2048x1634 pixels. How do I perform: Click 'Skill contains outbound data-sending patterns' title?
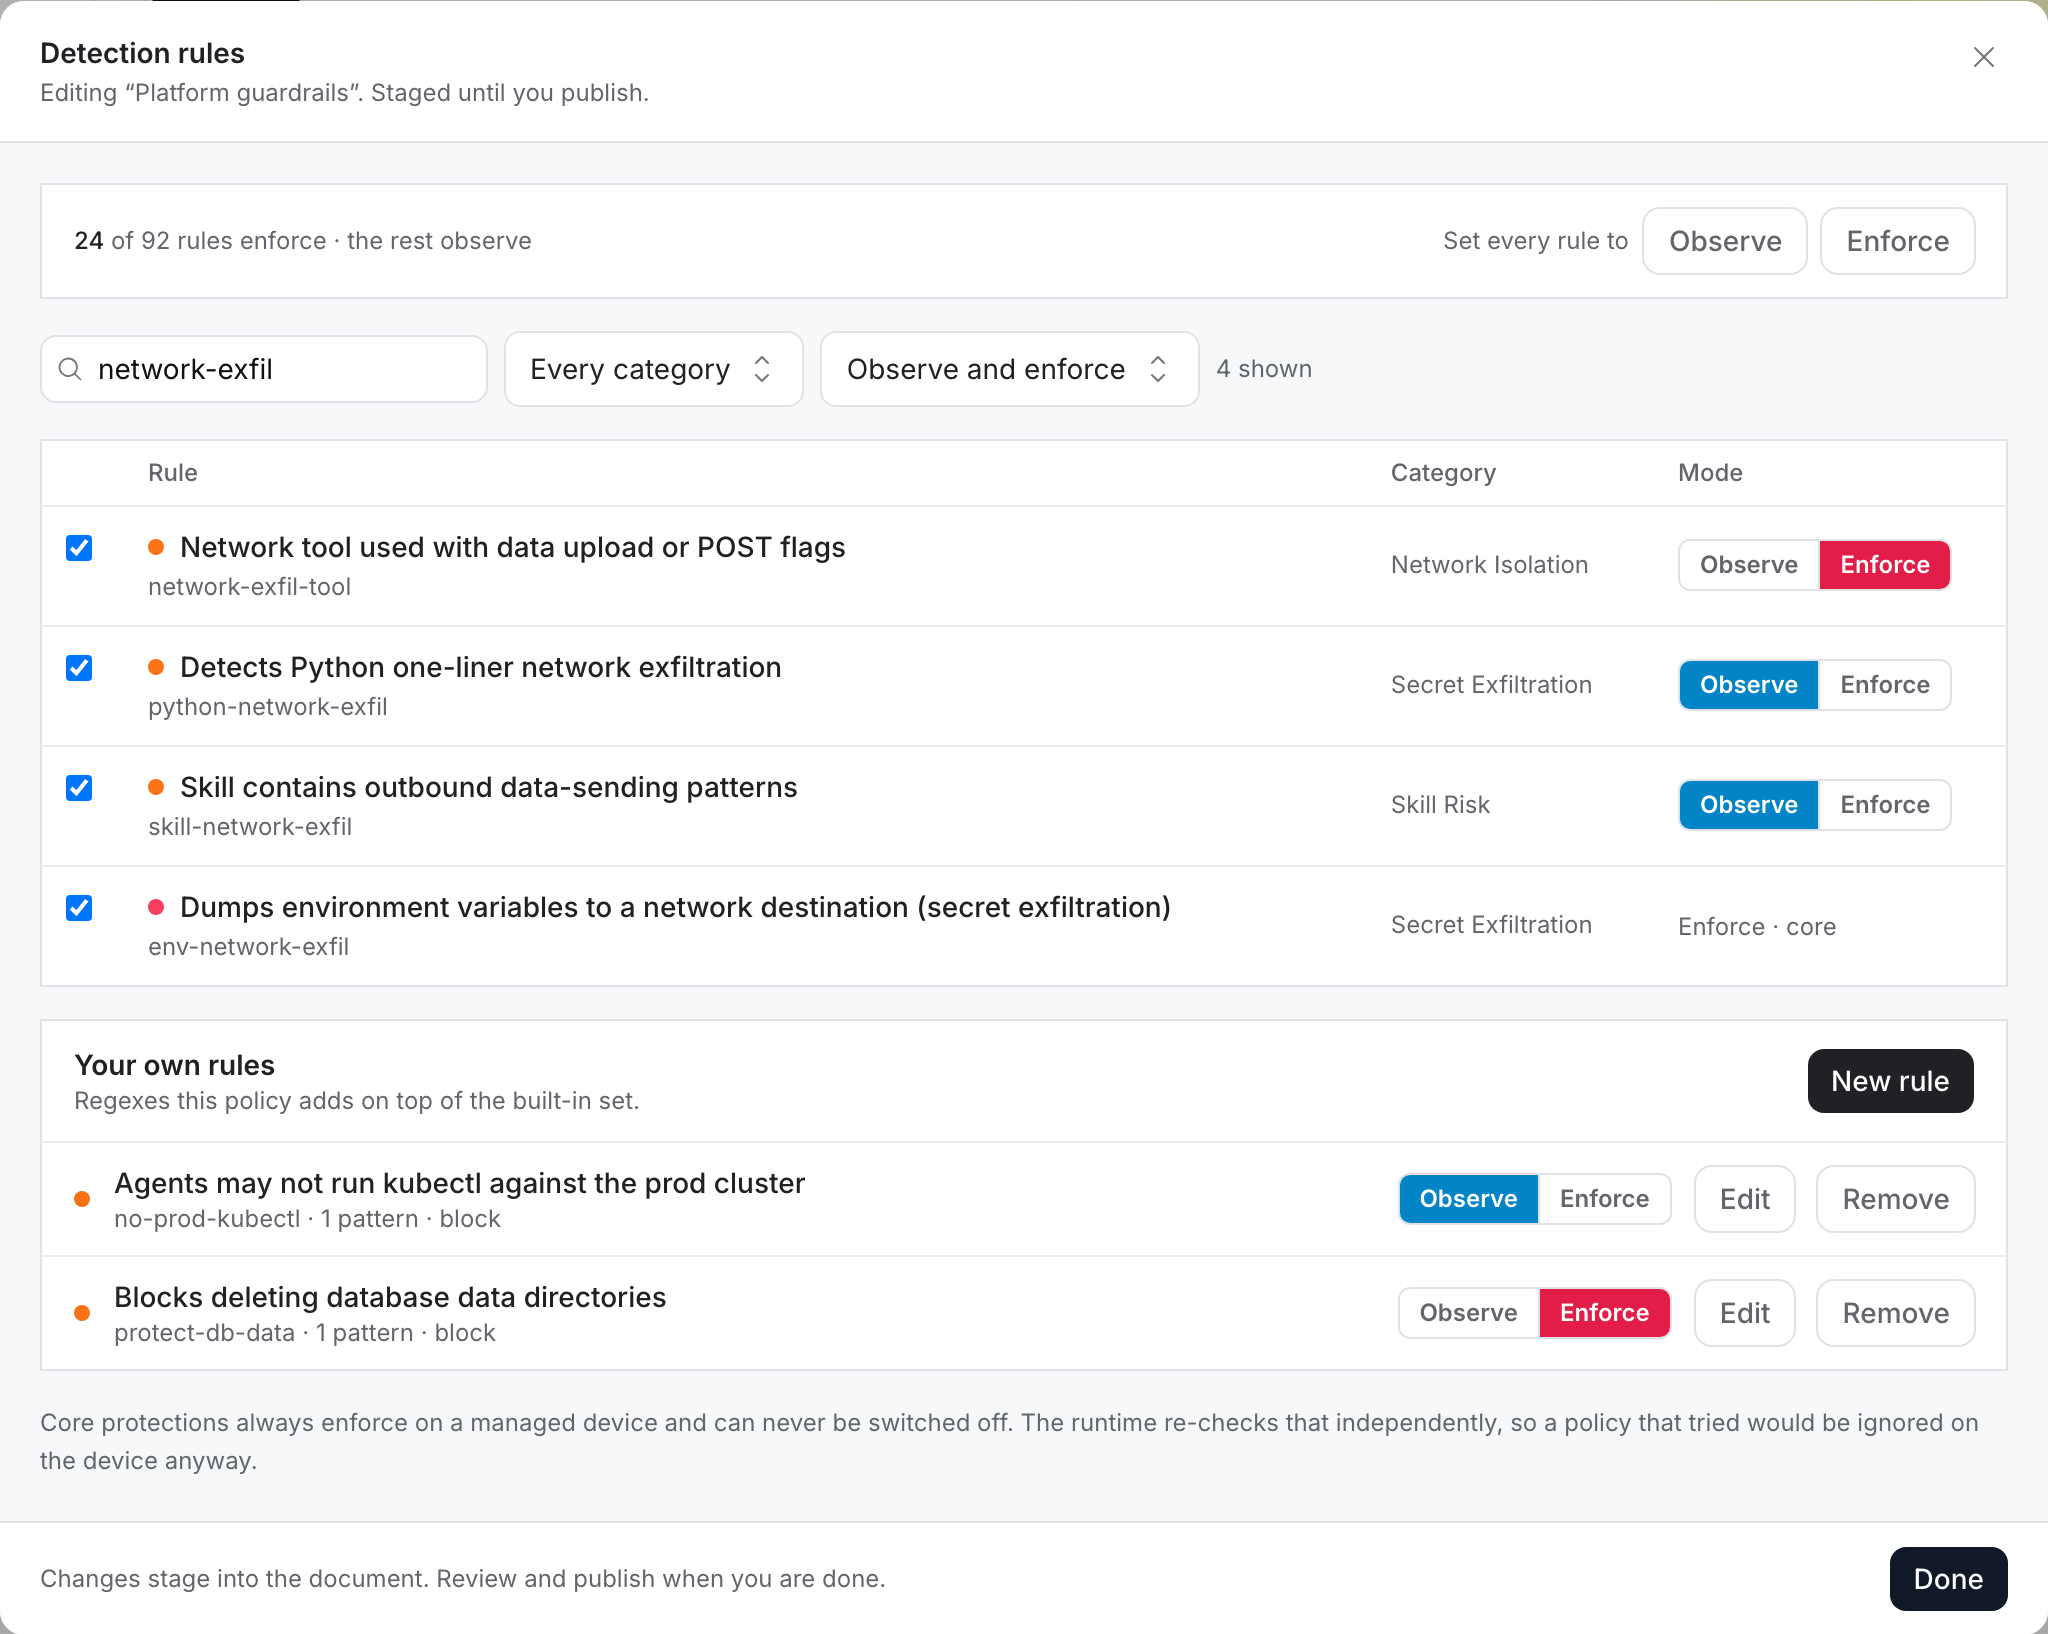pos(489,787)
